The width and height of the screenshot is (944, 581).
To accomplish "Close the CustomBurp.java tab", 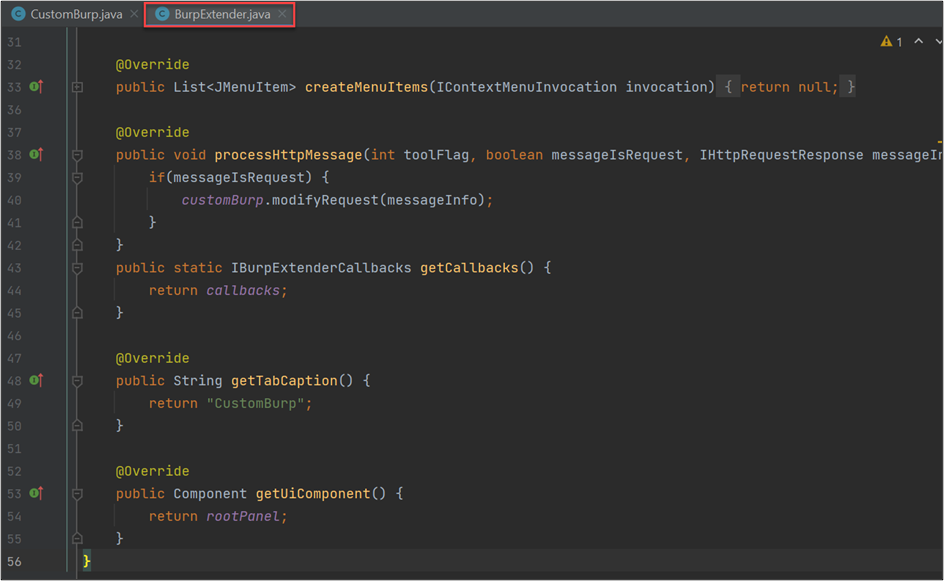I will (x=133, y=15).
